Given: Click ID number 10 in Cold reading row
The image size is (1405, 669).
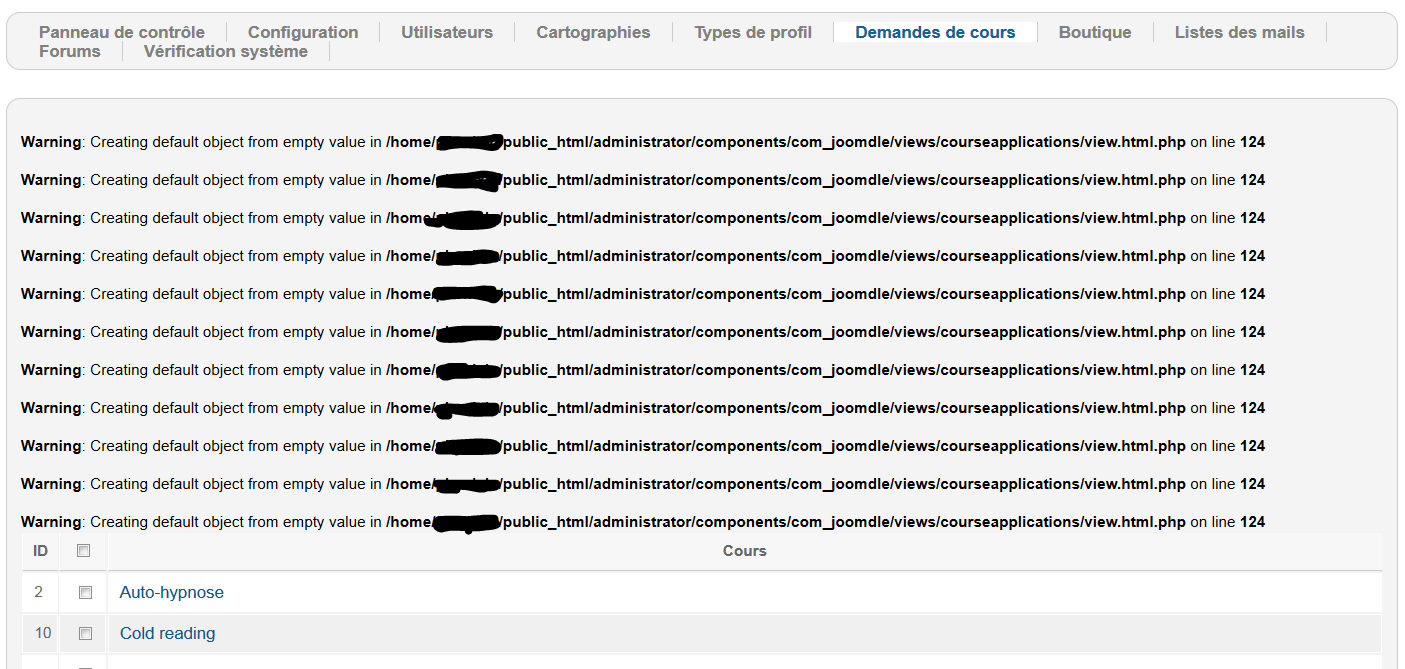Looking at the screenshot, I should click(42, 634).
